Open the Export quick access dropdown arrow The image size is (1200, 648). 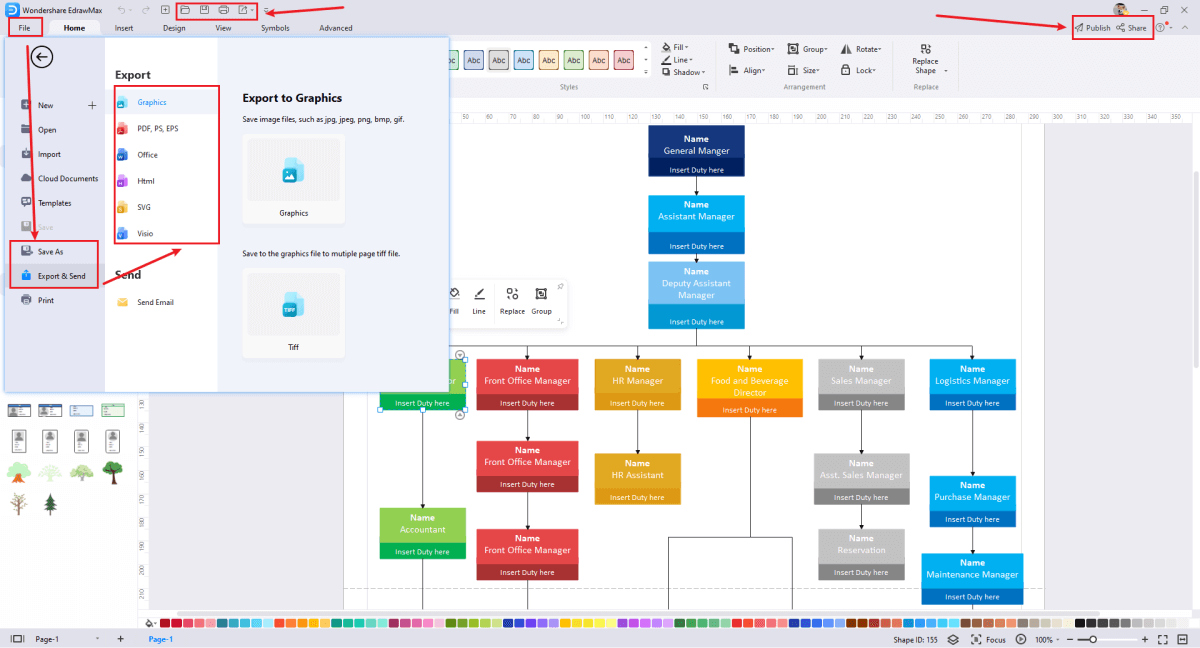point(253,10)
